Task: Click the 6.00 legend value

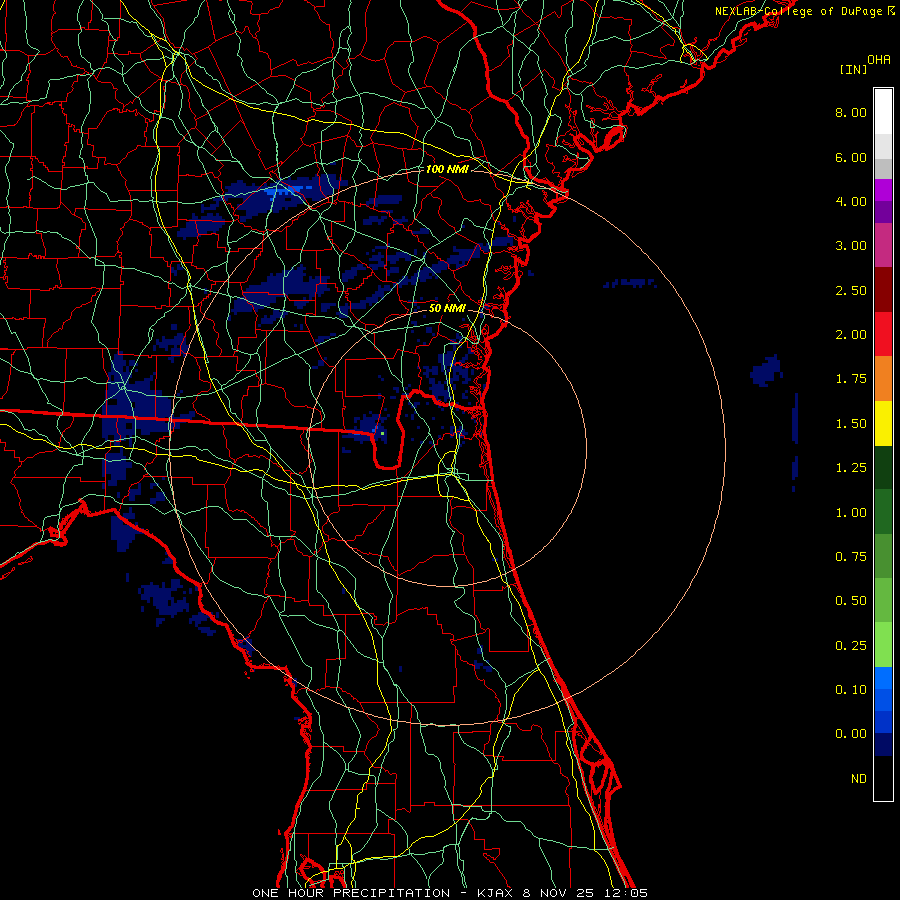Action: click(x=851, y=157)
